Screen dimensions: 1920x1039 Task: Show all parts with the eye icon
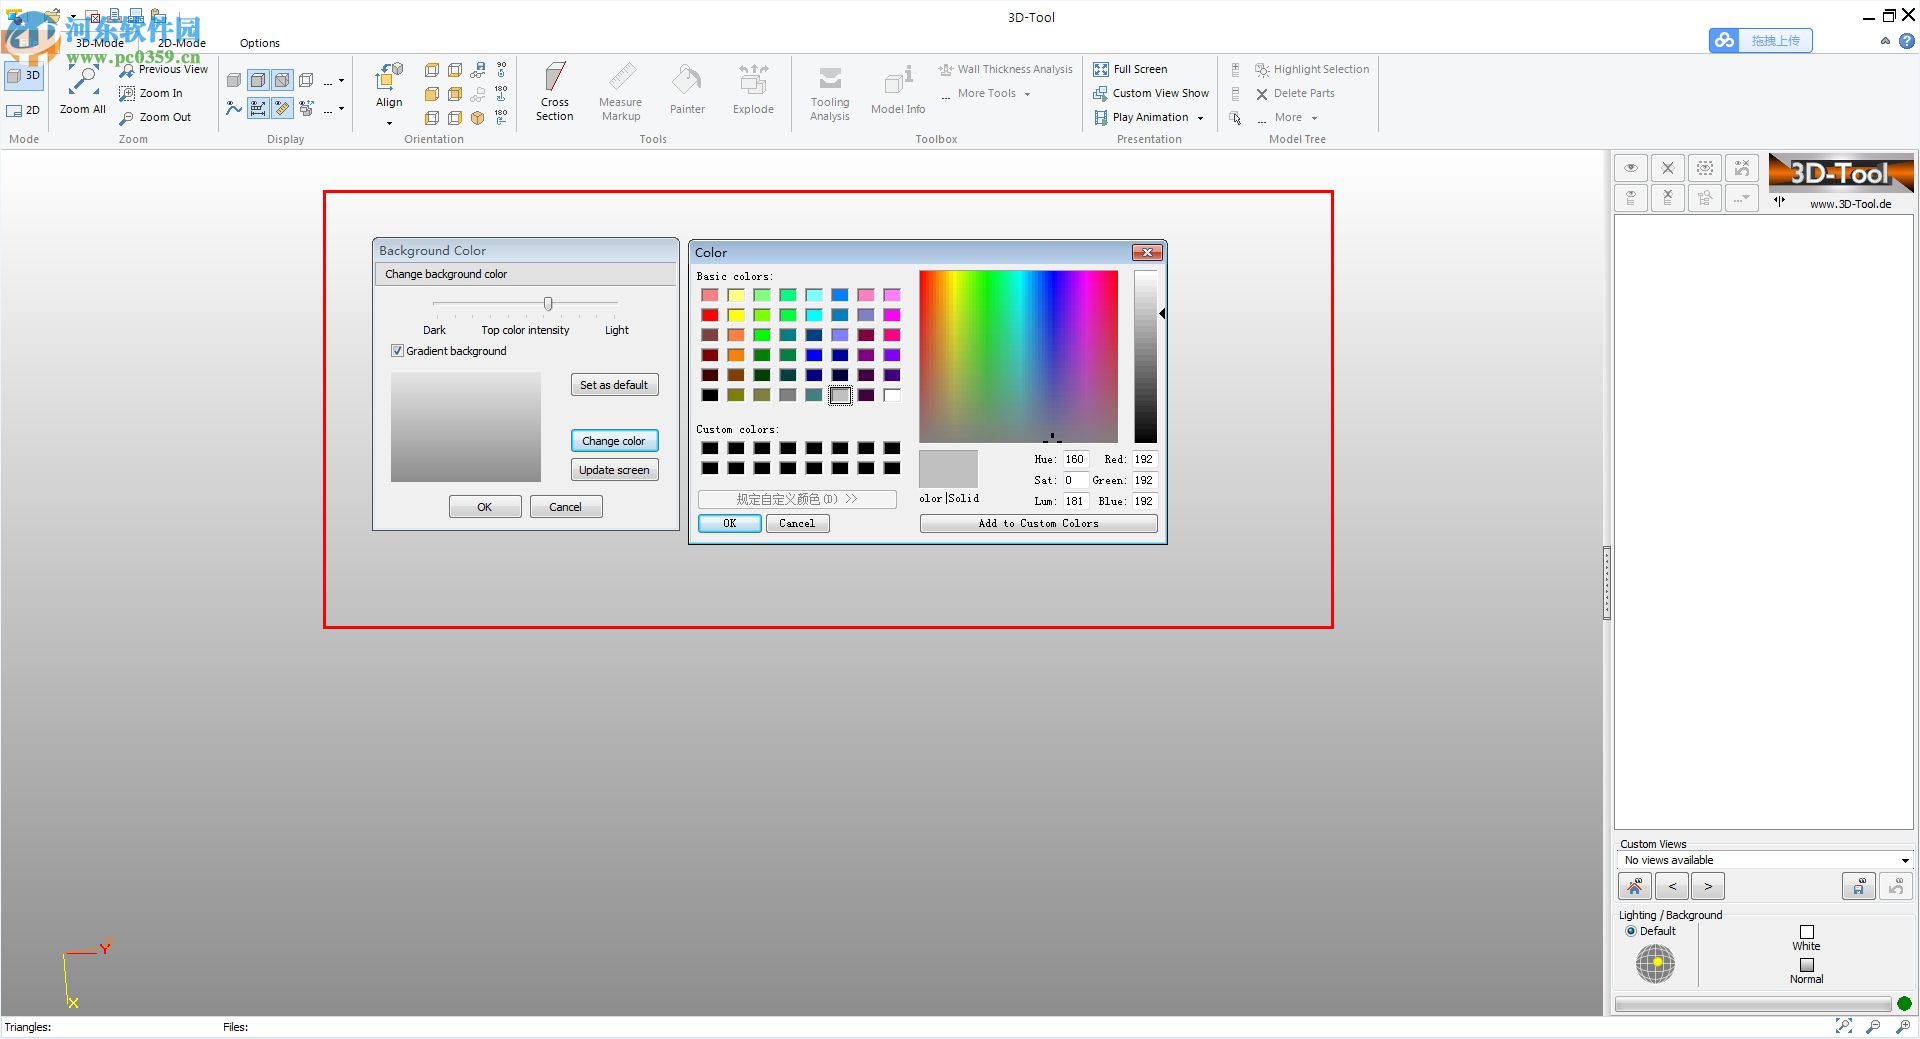pos(1630,168)
